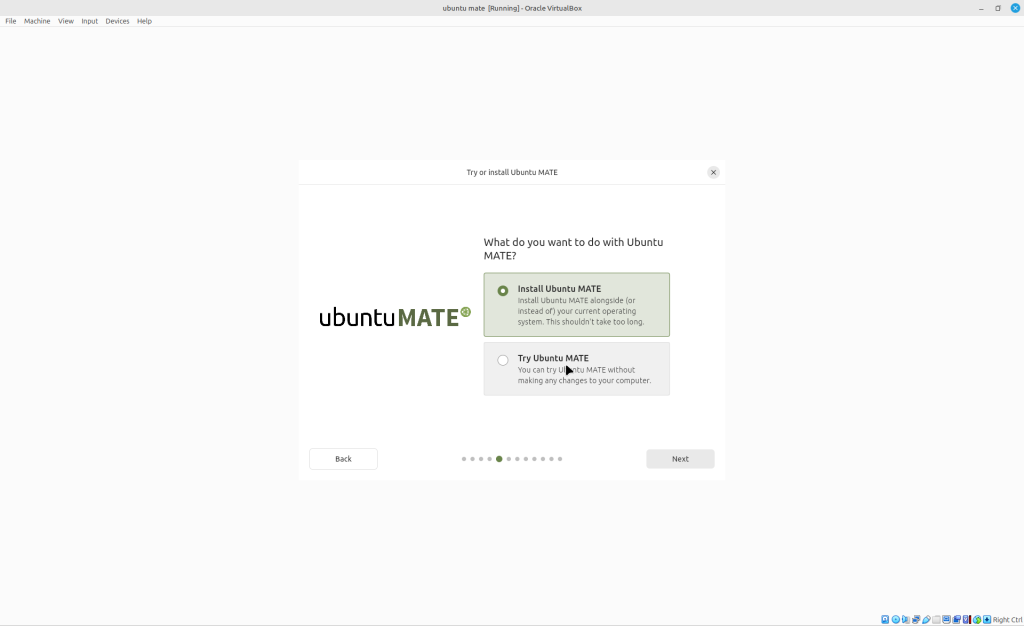Click the Back button in the installer

(x=344, y=459)
